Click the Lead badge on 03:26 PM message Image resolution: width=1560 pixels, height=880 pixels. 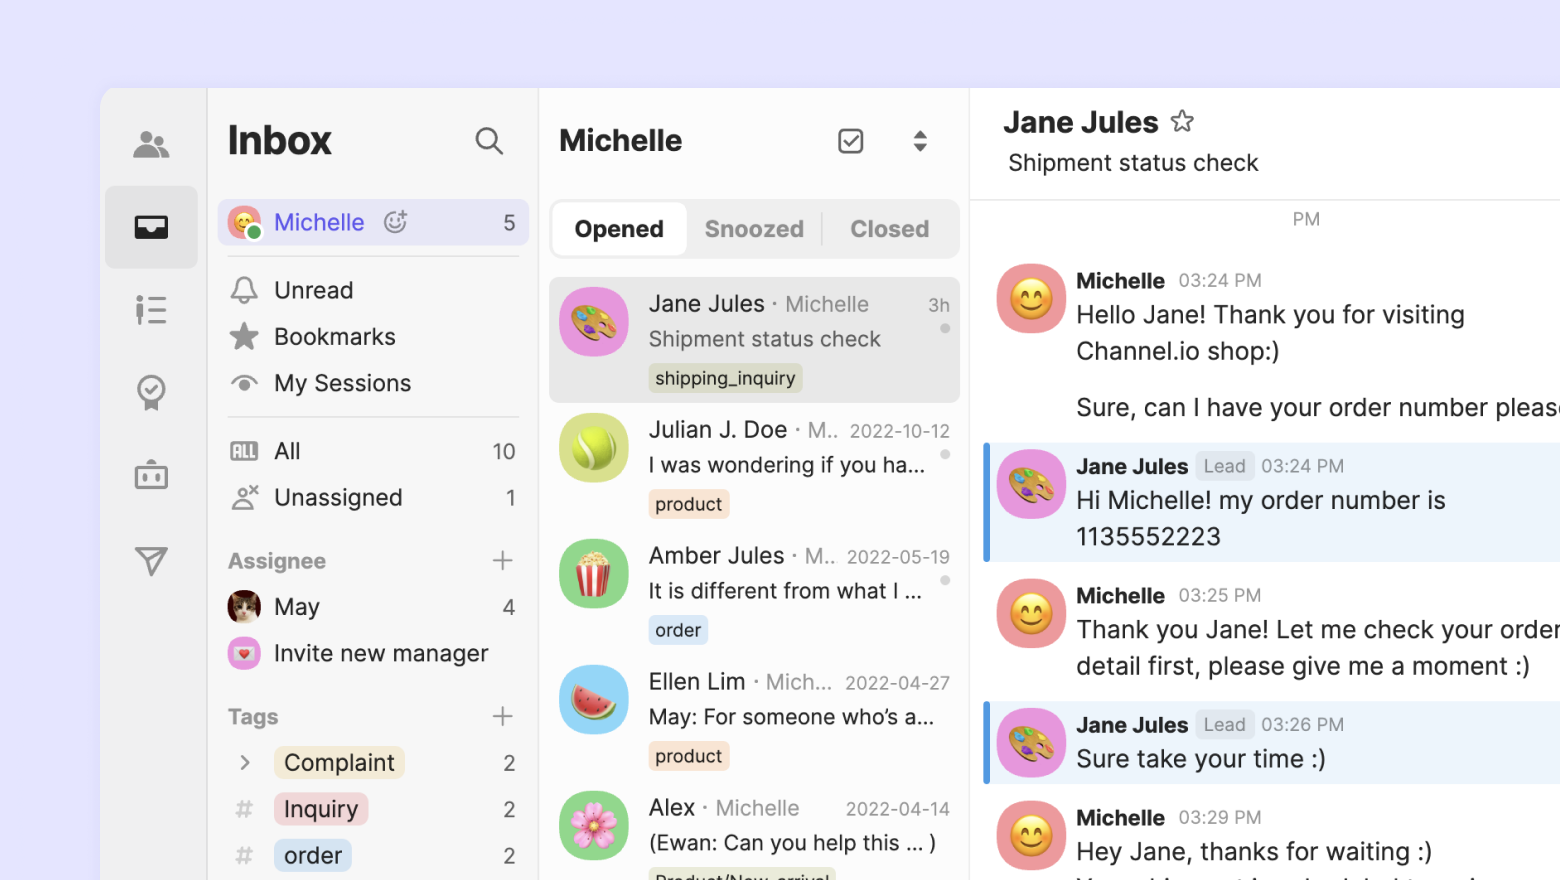click(x=1225, y=724)
